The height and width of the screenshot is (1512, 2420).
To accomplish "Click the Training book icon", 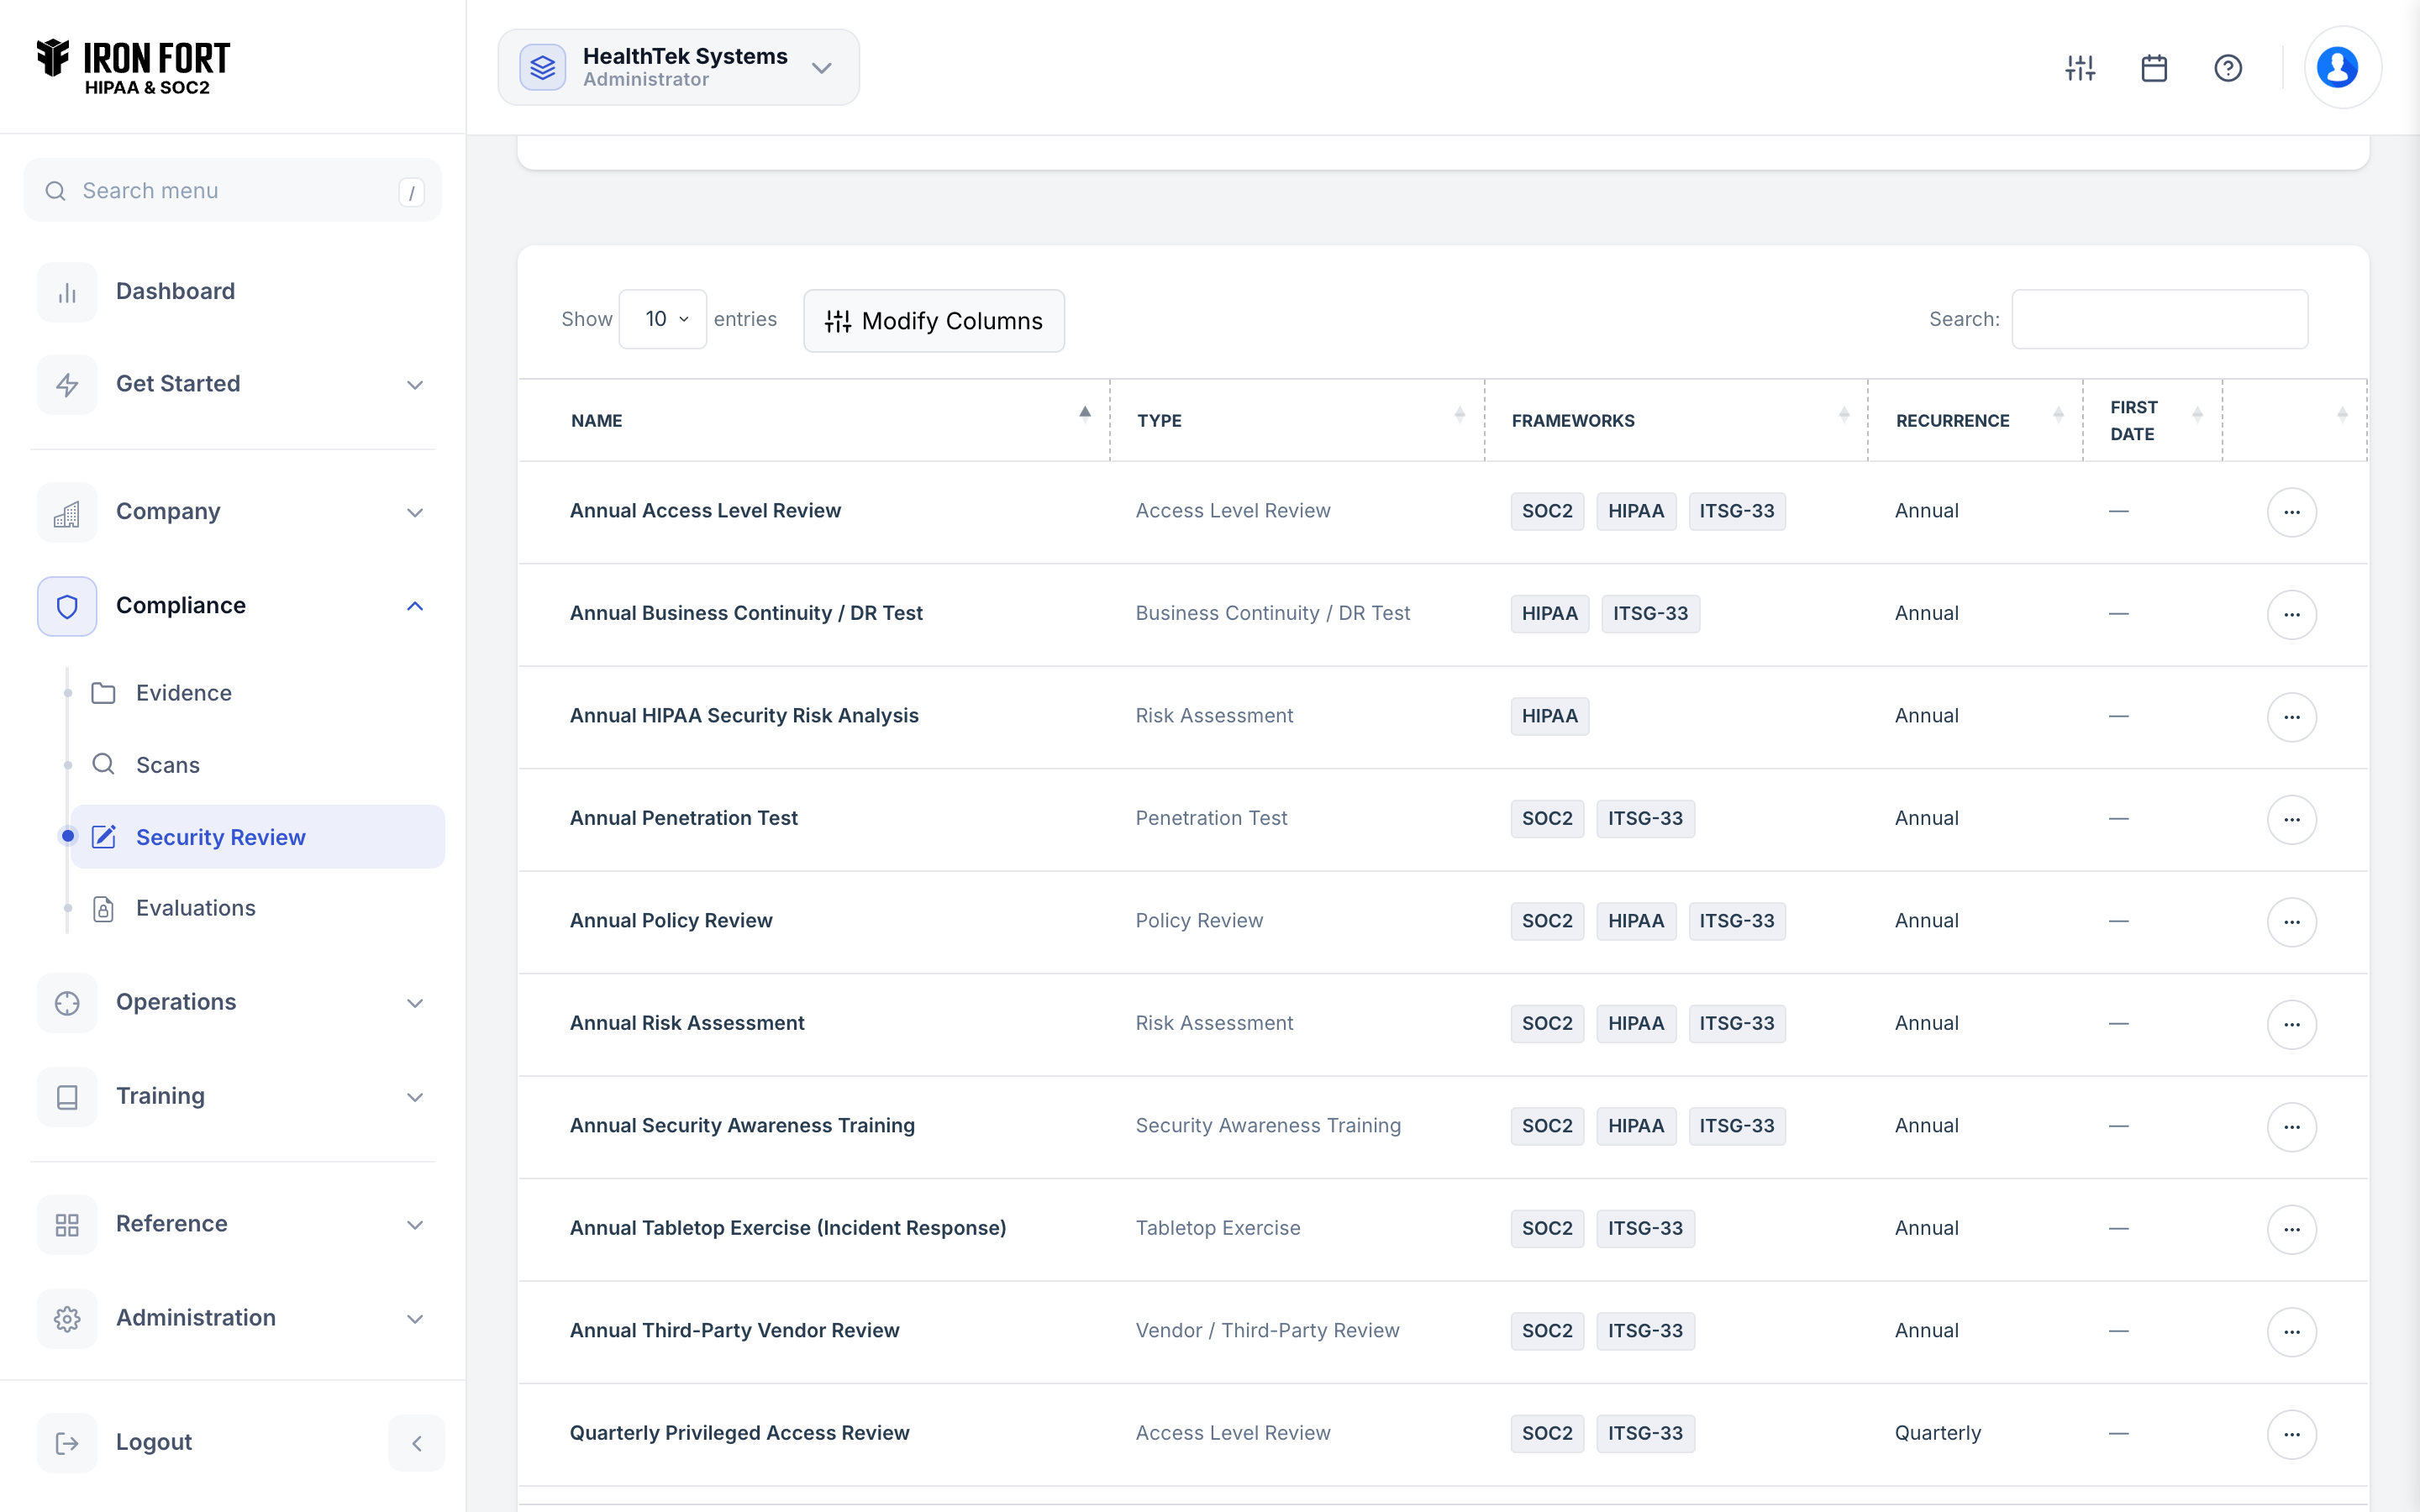I will pyautogui.click(x=67, y=1096).
